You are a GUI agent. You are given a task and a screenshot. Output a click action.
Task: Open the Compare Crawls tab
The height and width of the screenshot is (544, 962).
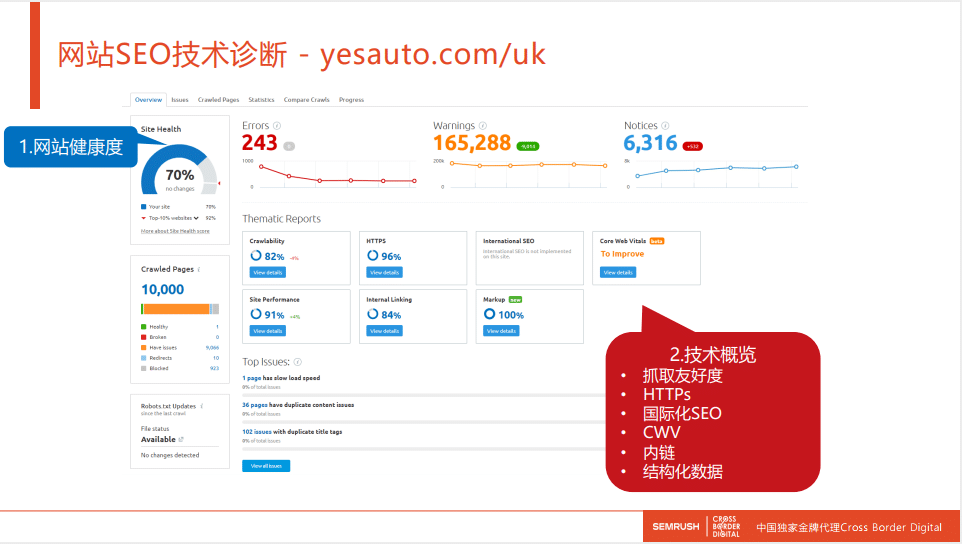pyautogui.click(x=306, y=100)
